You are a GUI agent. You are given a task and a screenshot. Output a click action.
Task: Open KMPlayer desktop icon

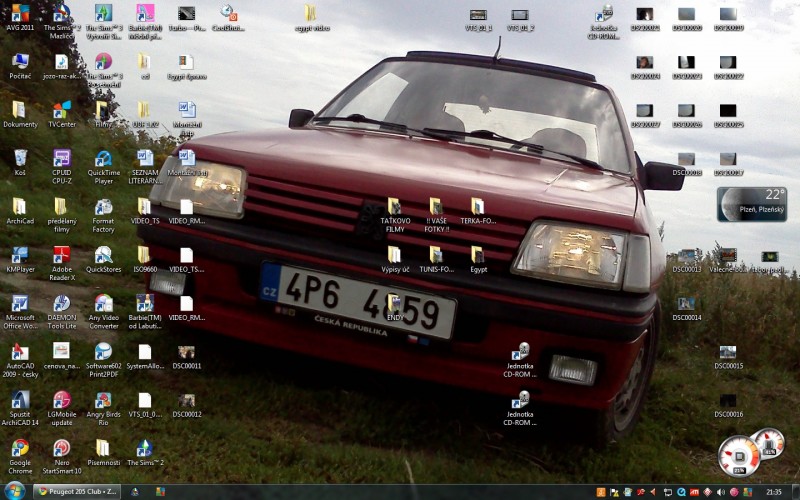coord(20,255)
